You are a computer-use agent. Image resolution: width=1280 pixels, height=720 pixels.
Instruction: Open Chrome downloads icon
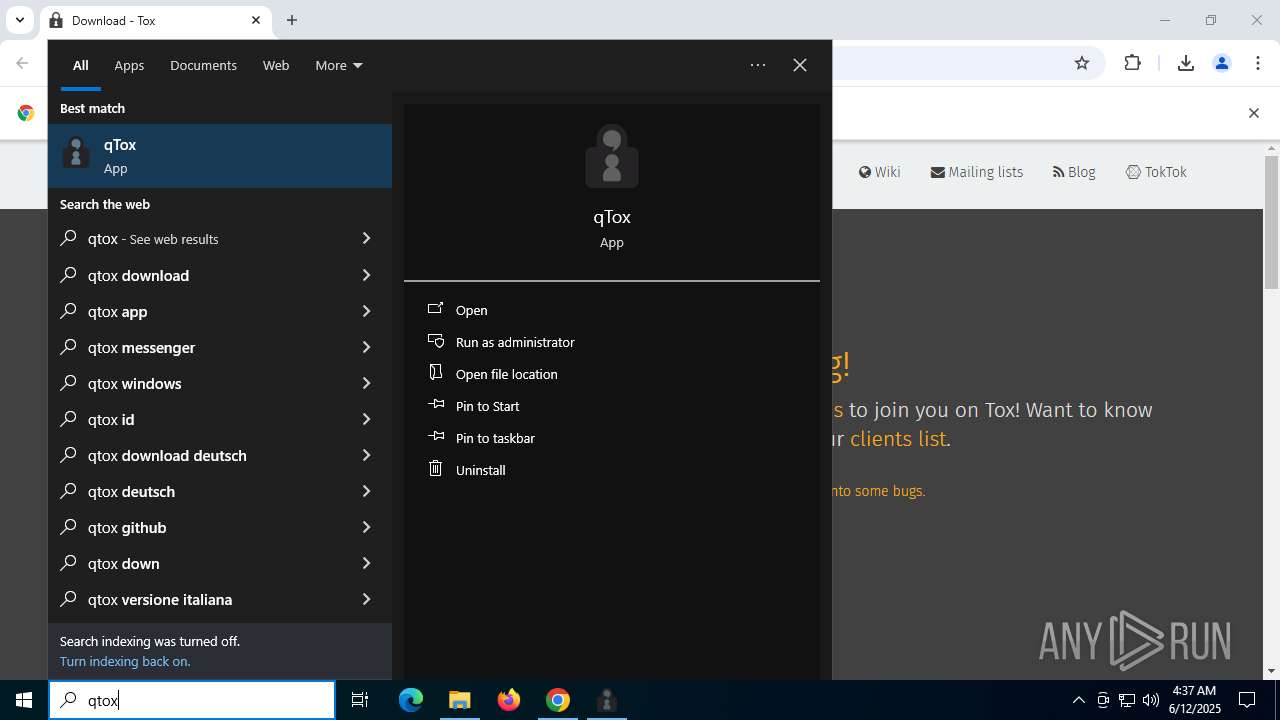pos(1186,63)
